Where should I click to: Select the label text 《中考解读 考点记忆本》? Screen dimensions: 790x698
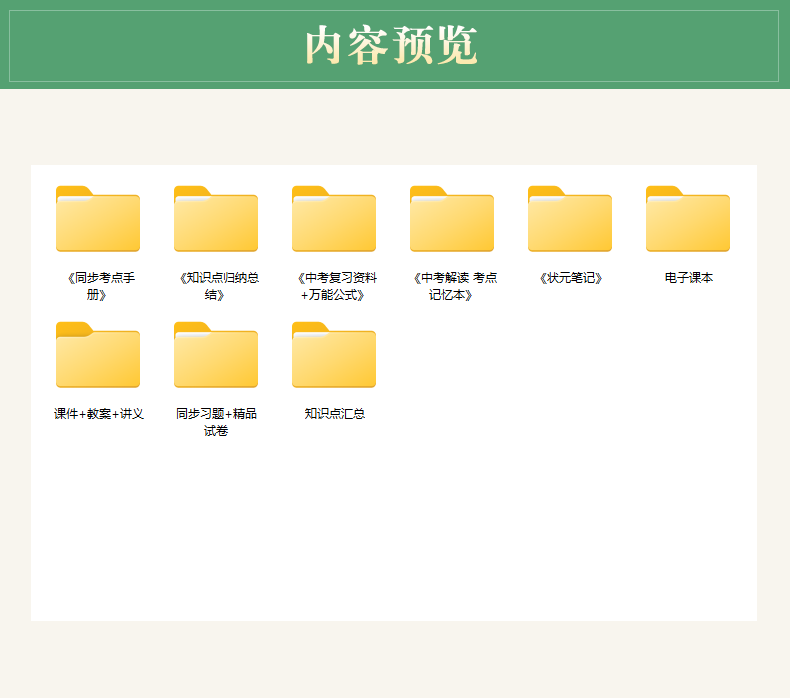pos(454,286)
